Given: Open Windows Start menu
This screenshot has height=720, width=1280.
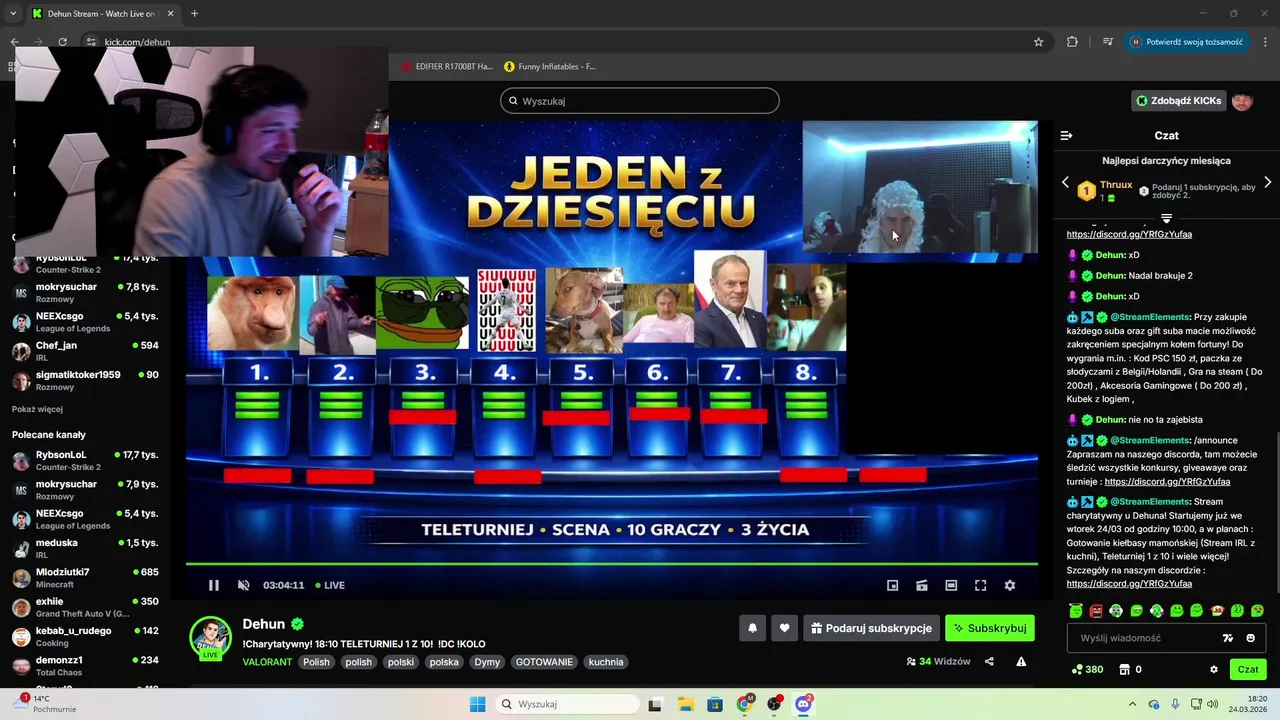Looking at the screenshot, I should [477, 704].
